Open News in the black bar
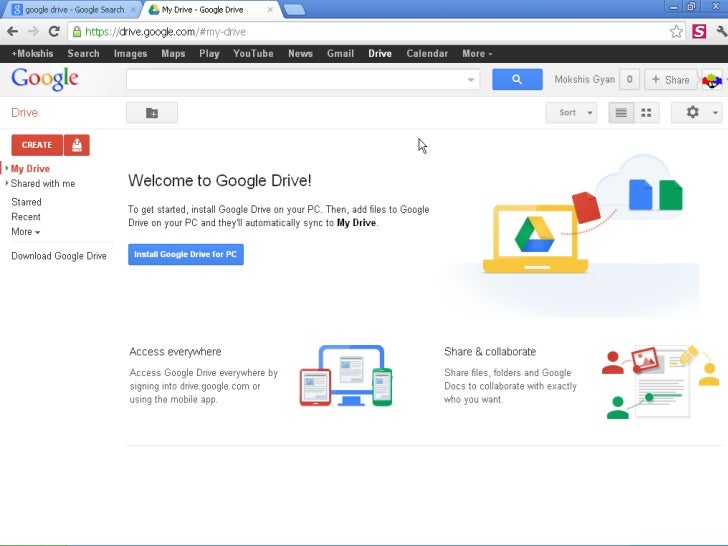The image size is (728, 546). (300, 54)
